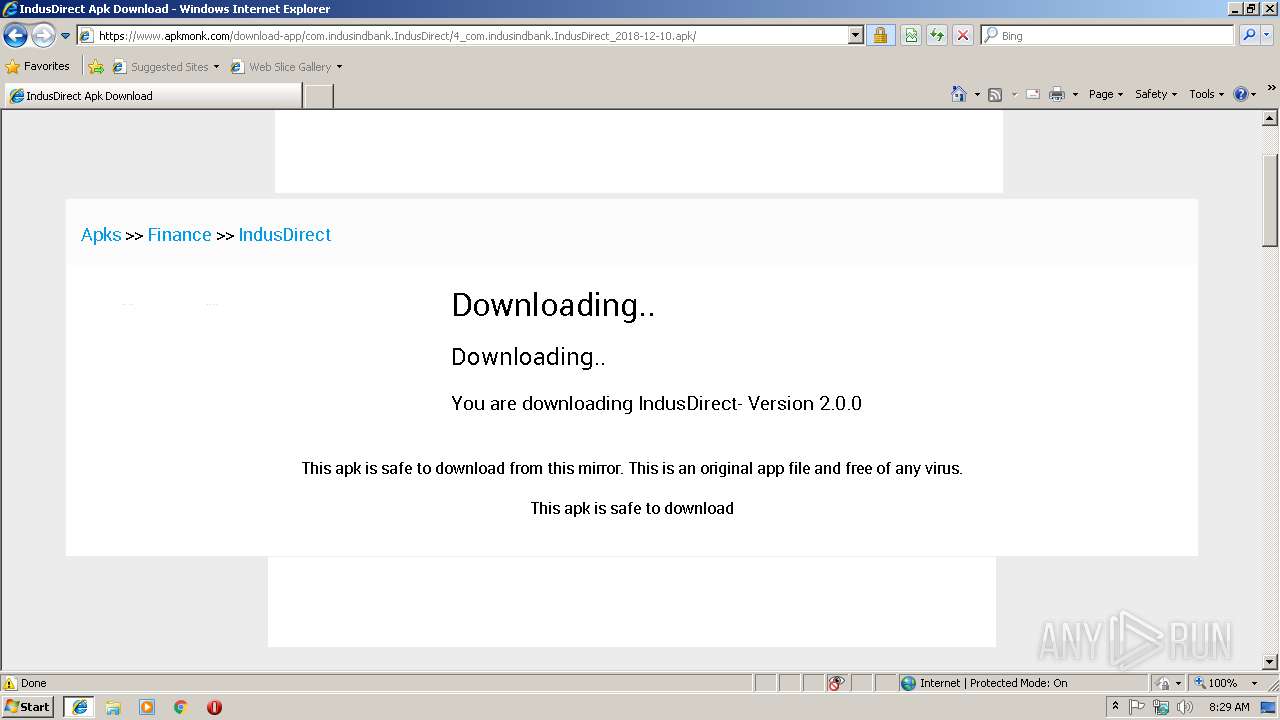Open the Help question mark menu

click(x=1245, y=94)
